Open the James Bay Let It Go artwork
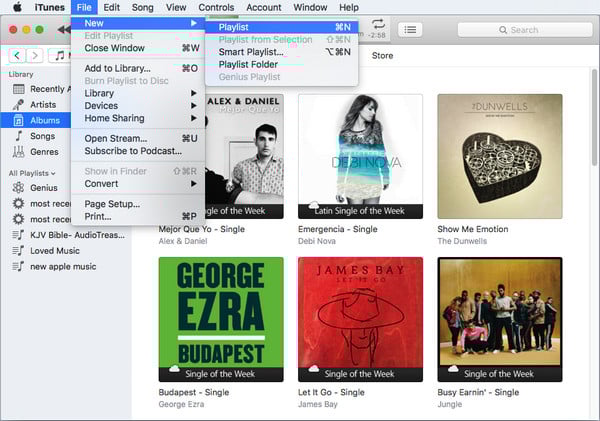This screenshot has height=421, width=600. [360, 319]
